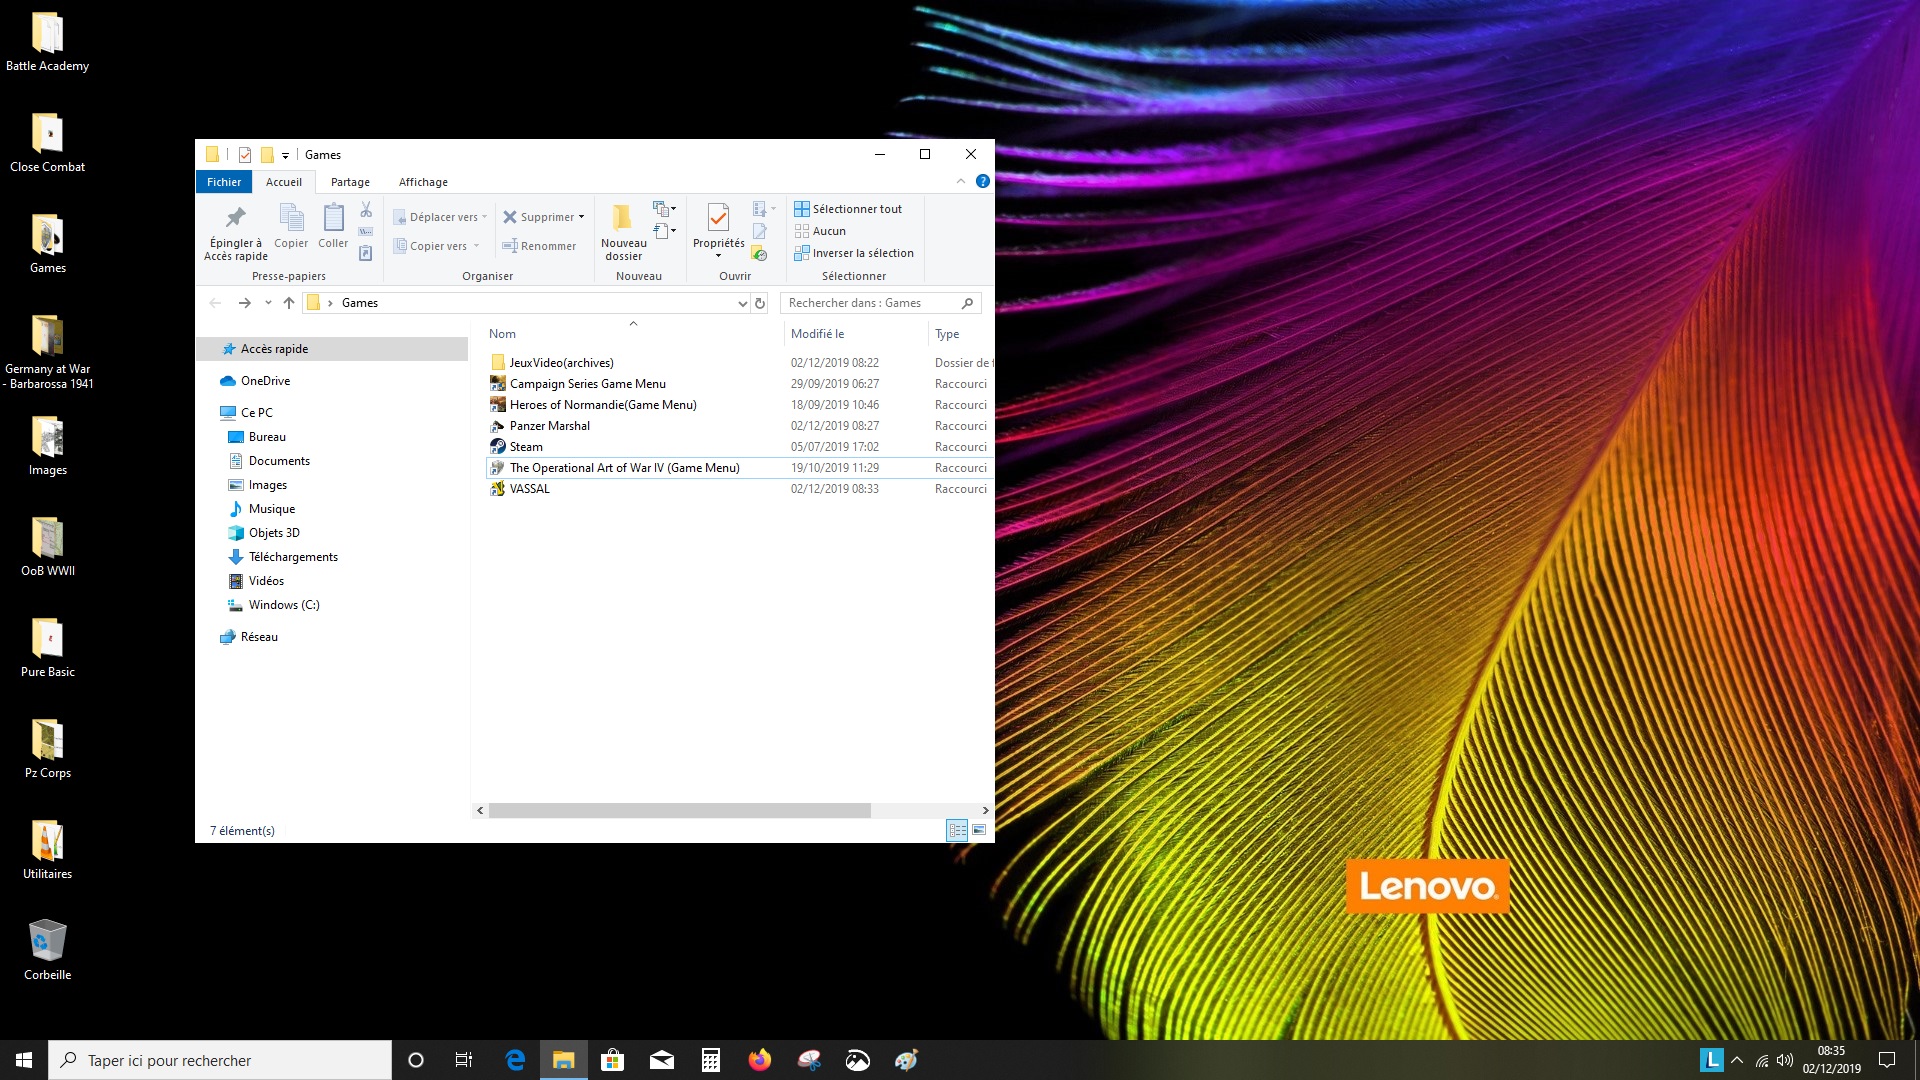Switch to the Affichage ribbon tab
Screen dimensions: 1920x1080
click(x=423, y=182)
